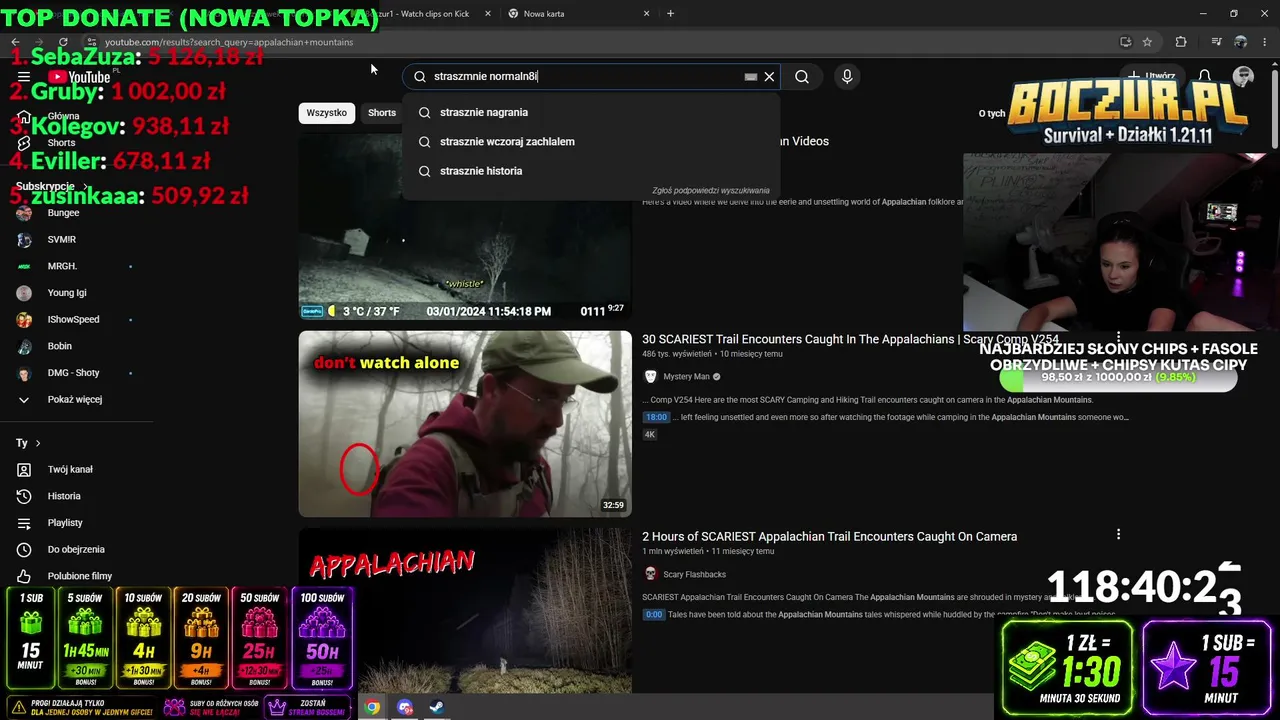Open IShowSpeed subscription channel

(73, 320)
